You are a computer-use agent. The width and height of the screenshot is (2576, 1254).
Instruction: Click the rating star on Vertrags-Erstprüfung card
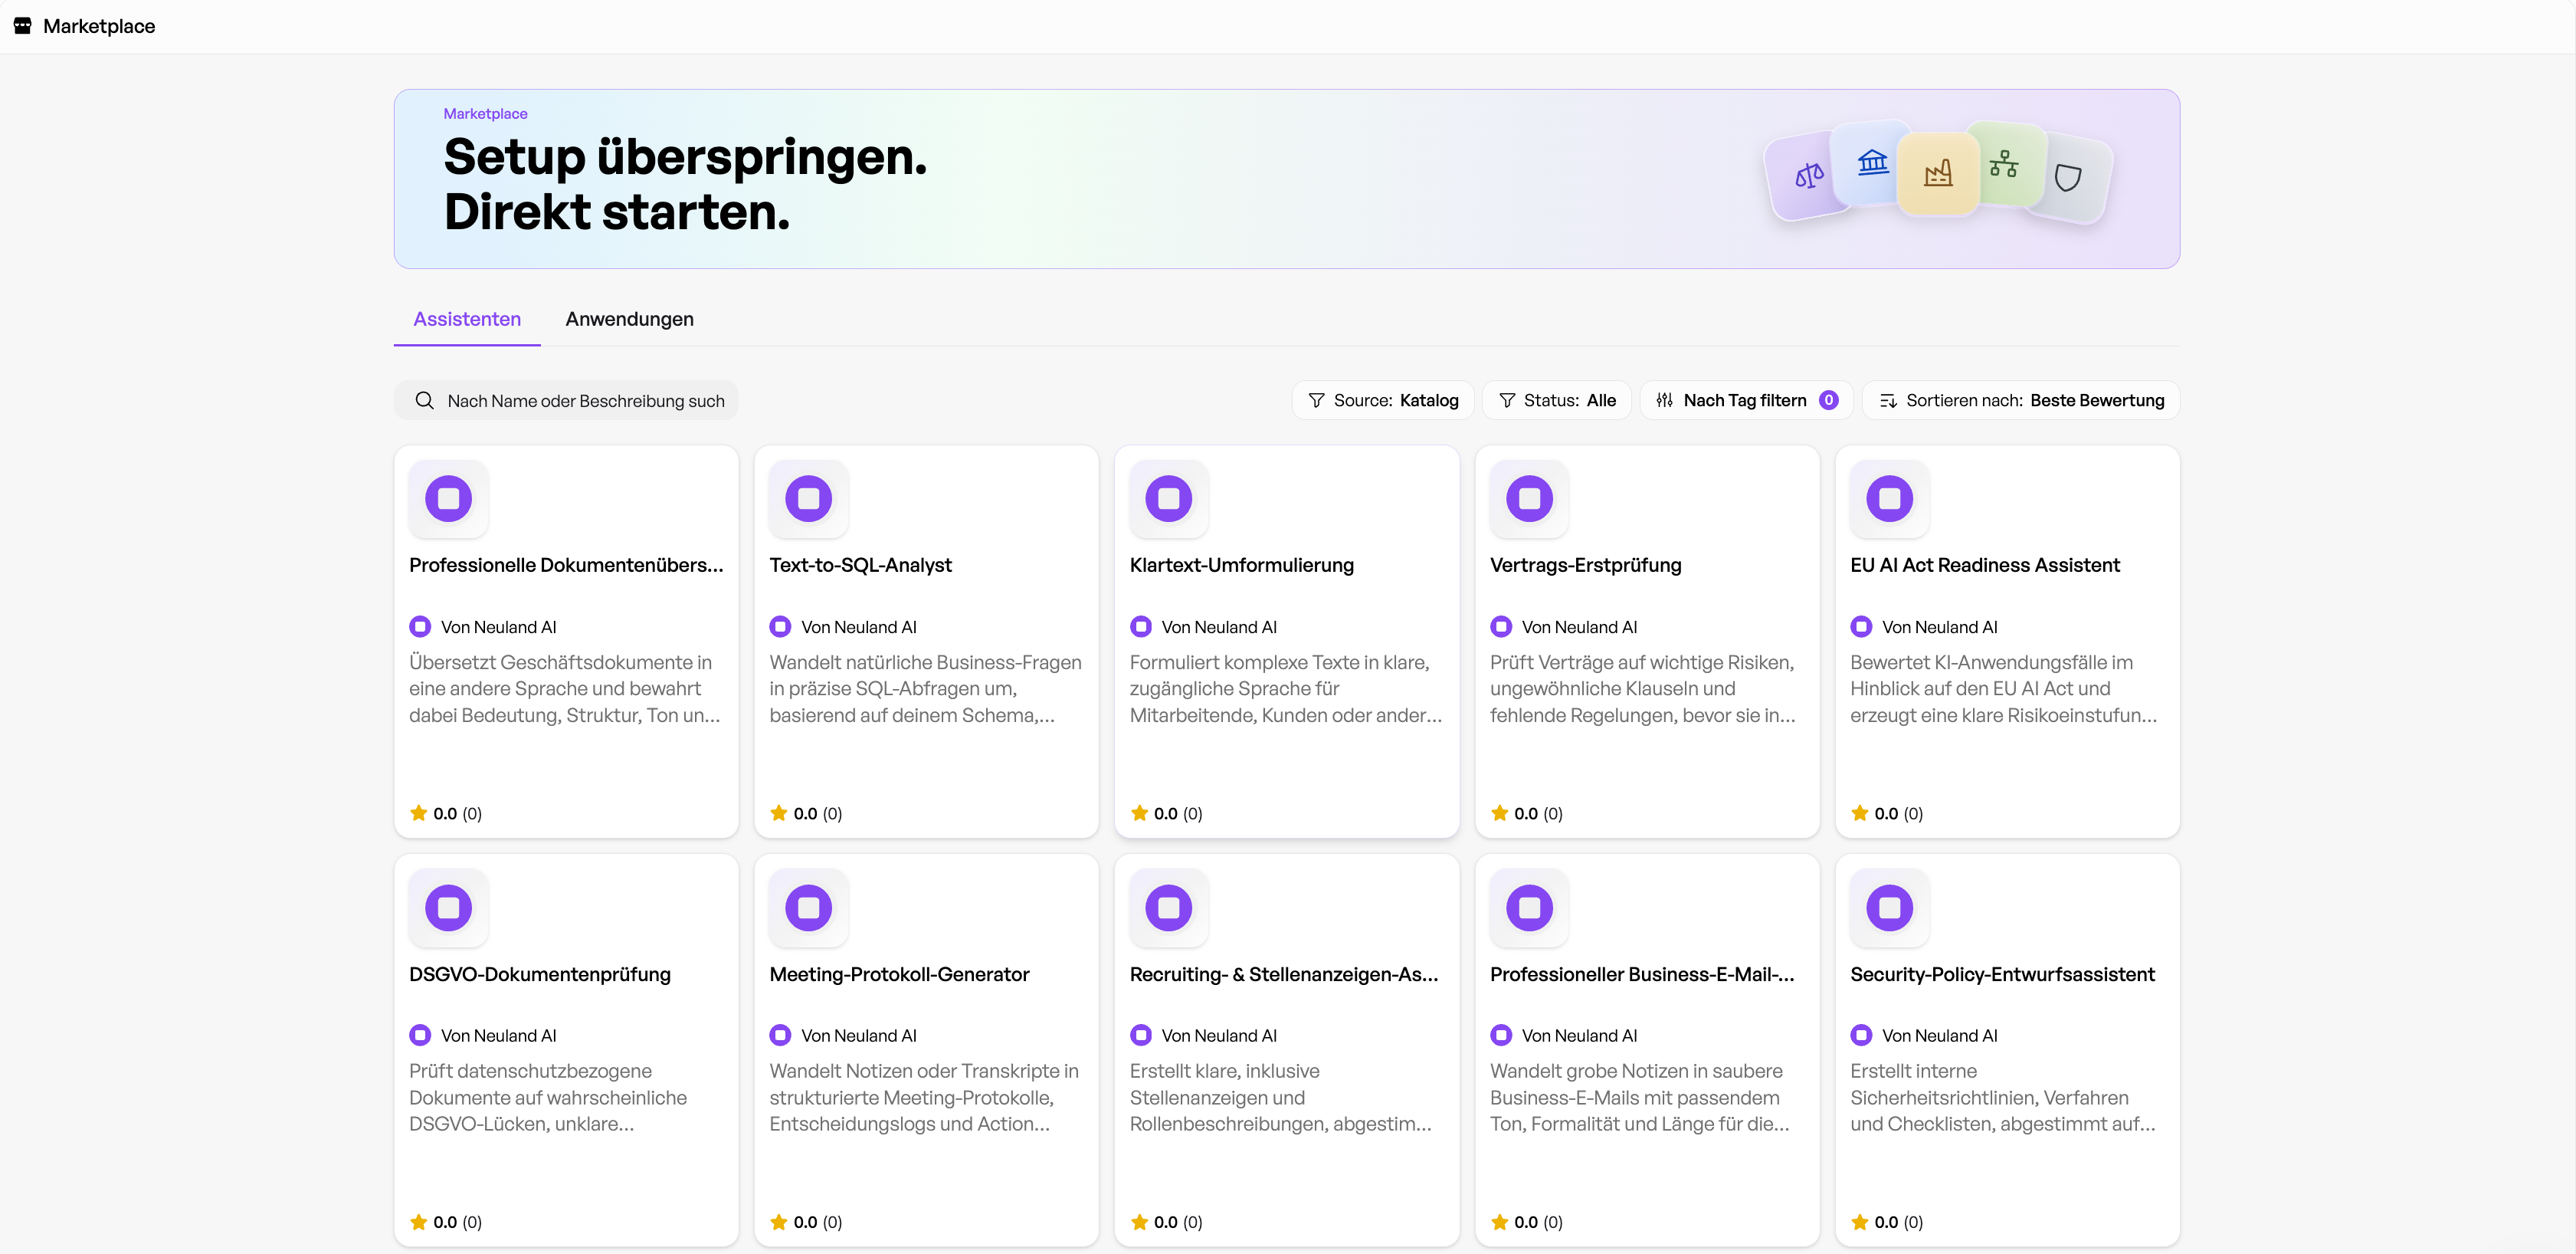[1499, 813]
